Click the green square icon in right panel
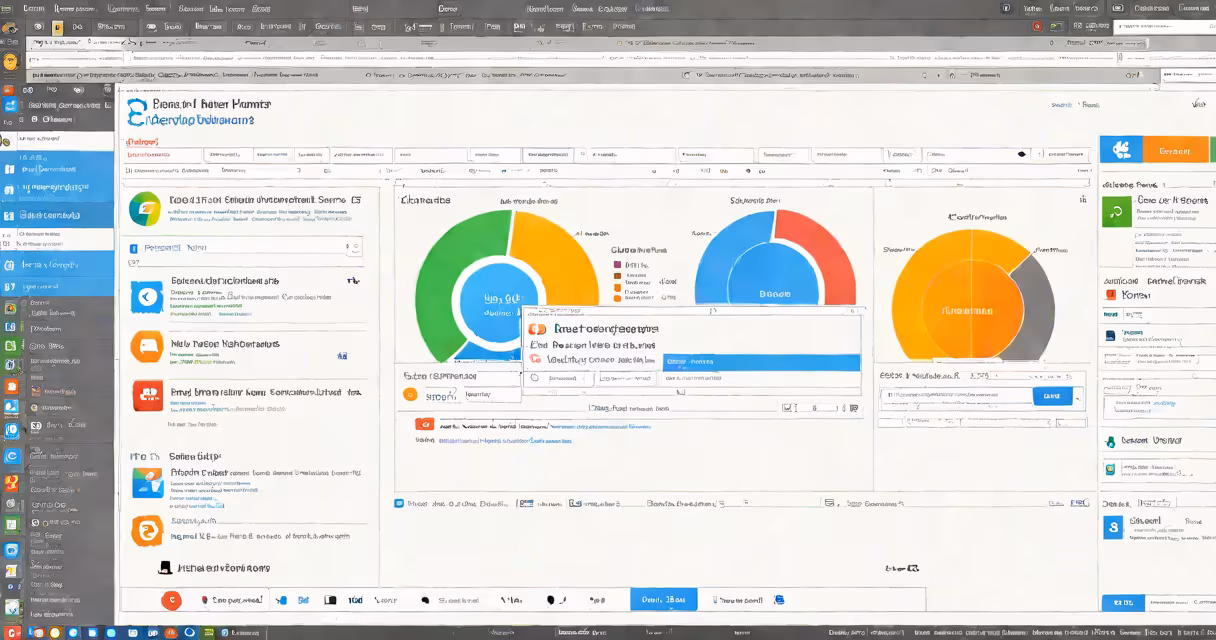Viewport: 1216px width, 640px height. coord(1116,211)
